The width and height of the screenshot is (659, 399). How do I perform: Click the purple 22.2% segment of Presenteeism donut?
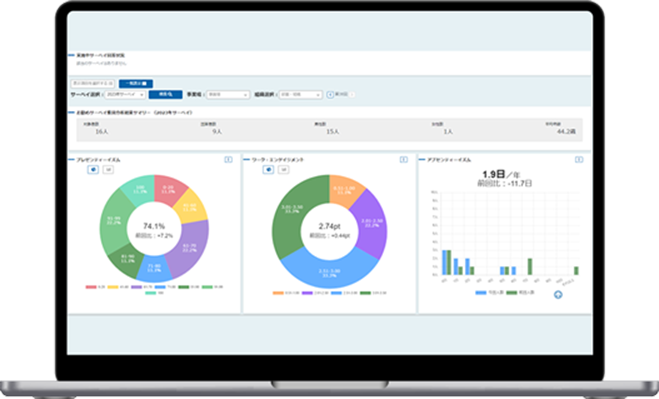point(190,247)
